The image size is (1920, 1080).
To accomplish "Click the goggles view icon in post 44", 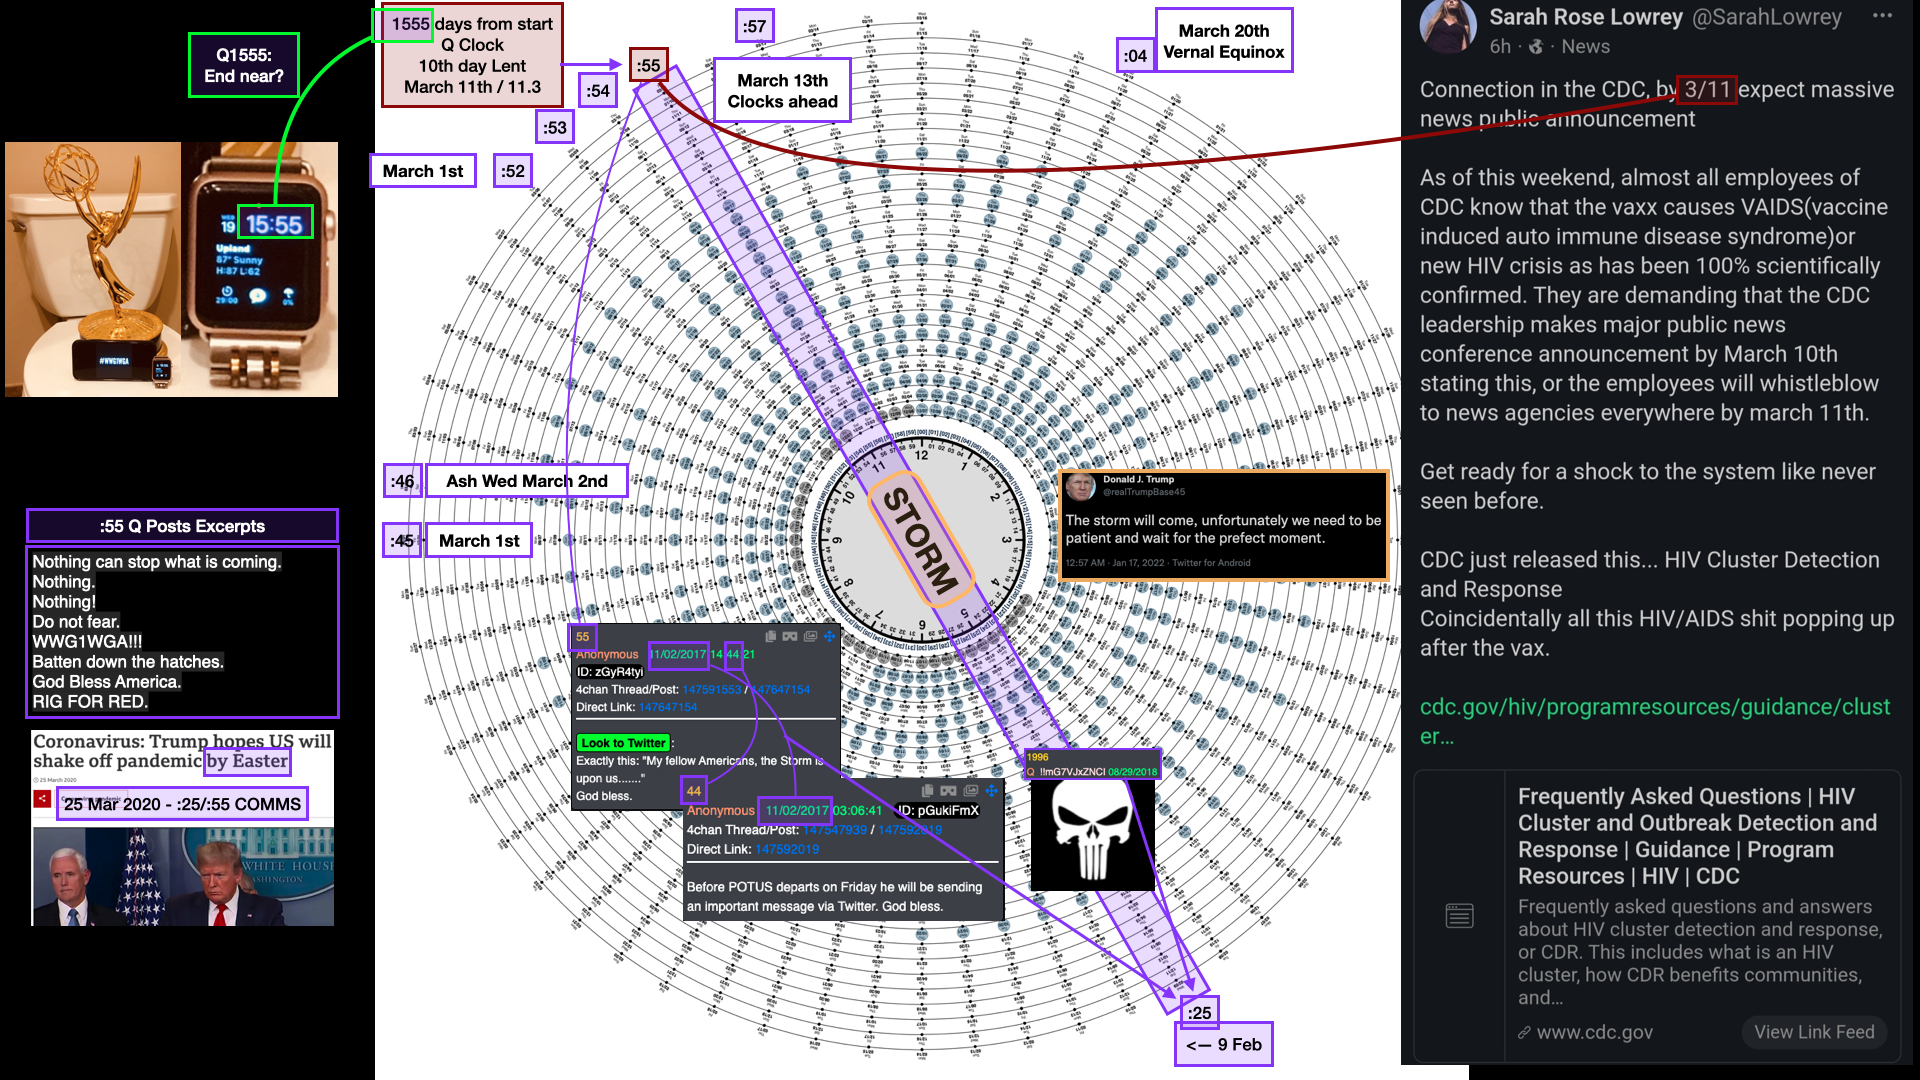I will point(948,790).
